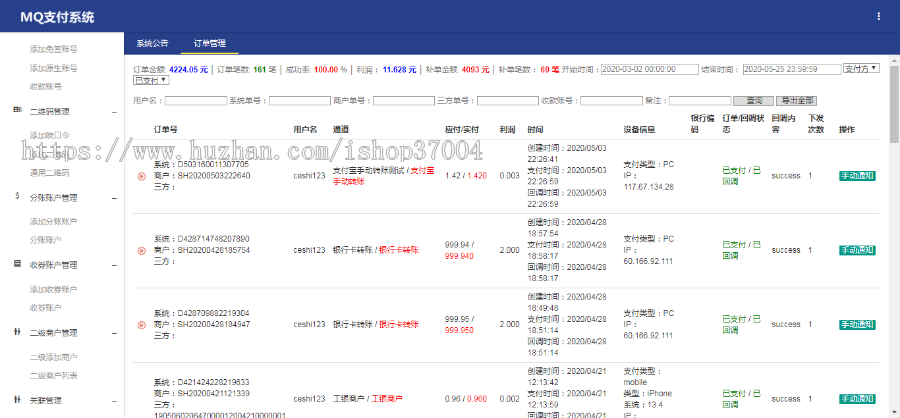Click the profit total 11.628 元
This screenshot has width=900, height=418.
pos(399,69)
